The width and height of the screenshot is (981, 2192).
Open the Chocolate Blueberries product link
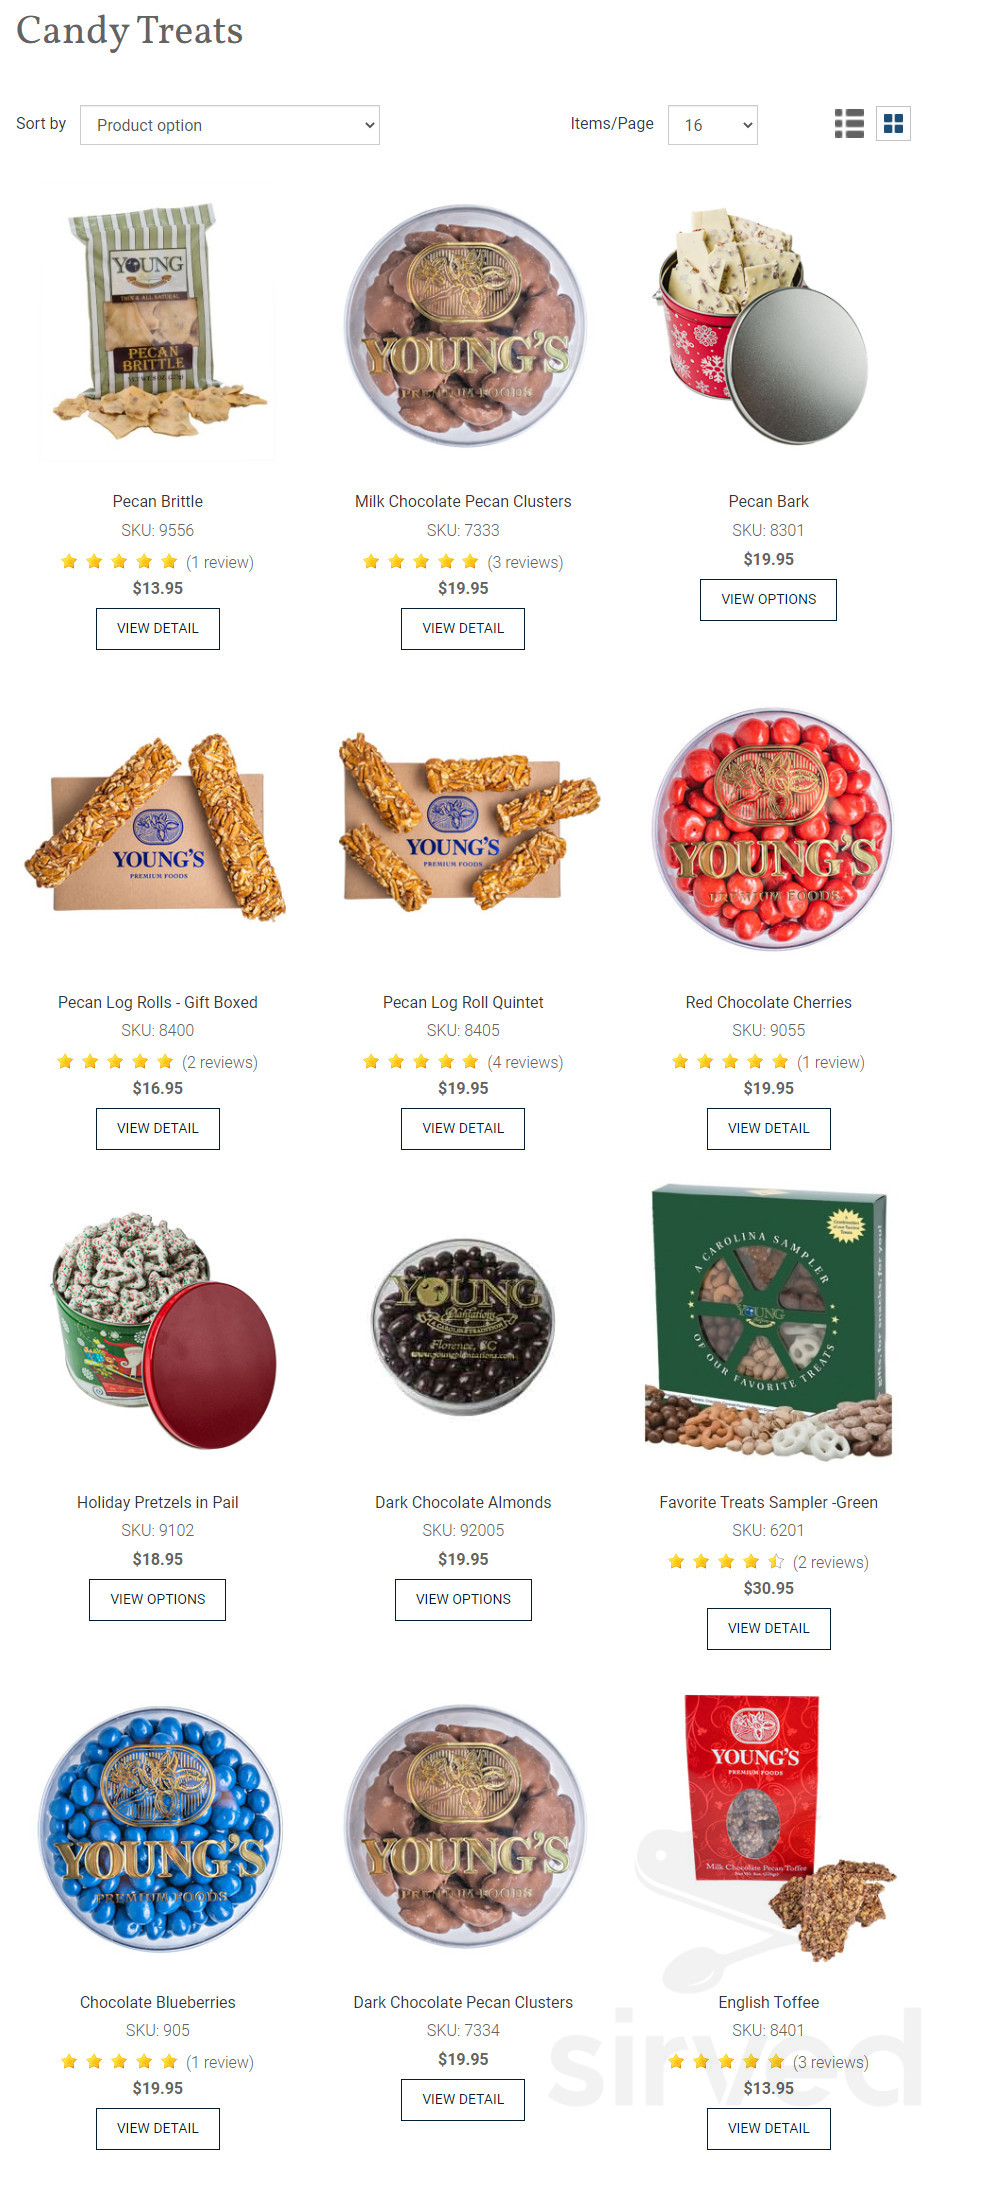point(158,2002)
